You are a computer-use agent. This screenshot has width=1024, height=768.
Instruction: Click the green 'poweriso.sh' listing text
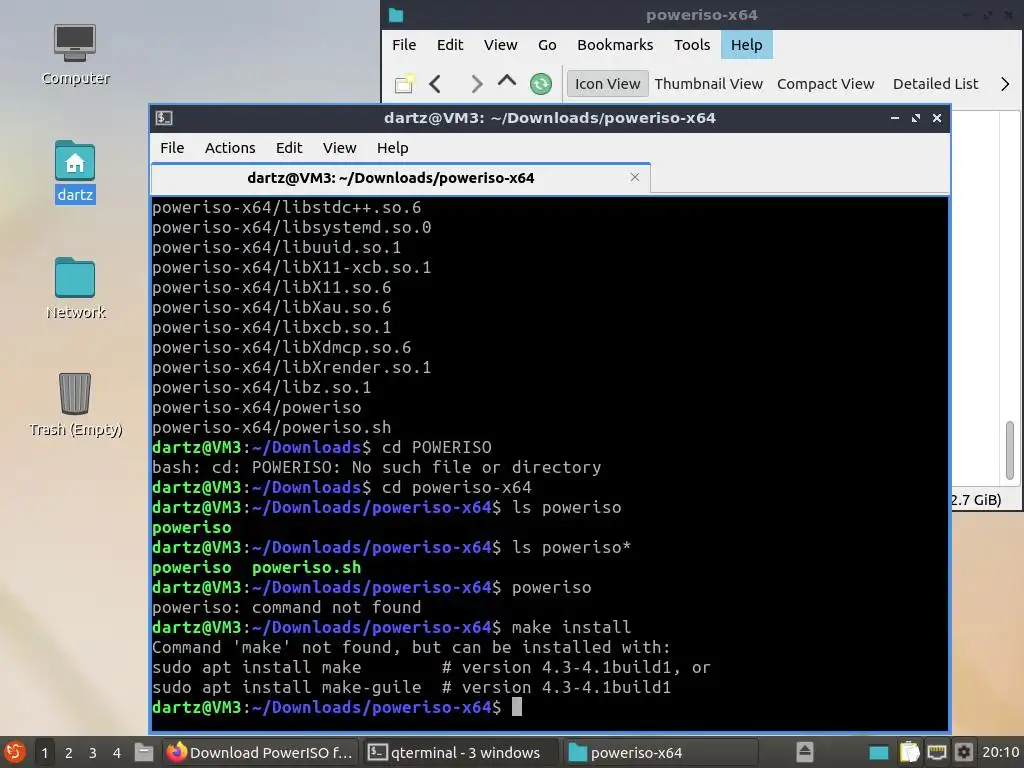(x=306, y=568)
